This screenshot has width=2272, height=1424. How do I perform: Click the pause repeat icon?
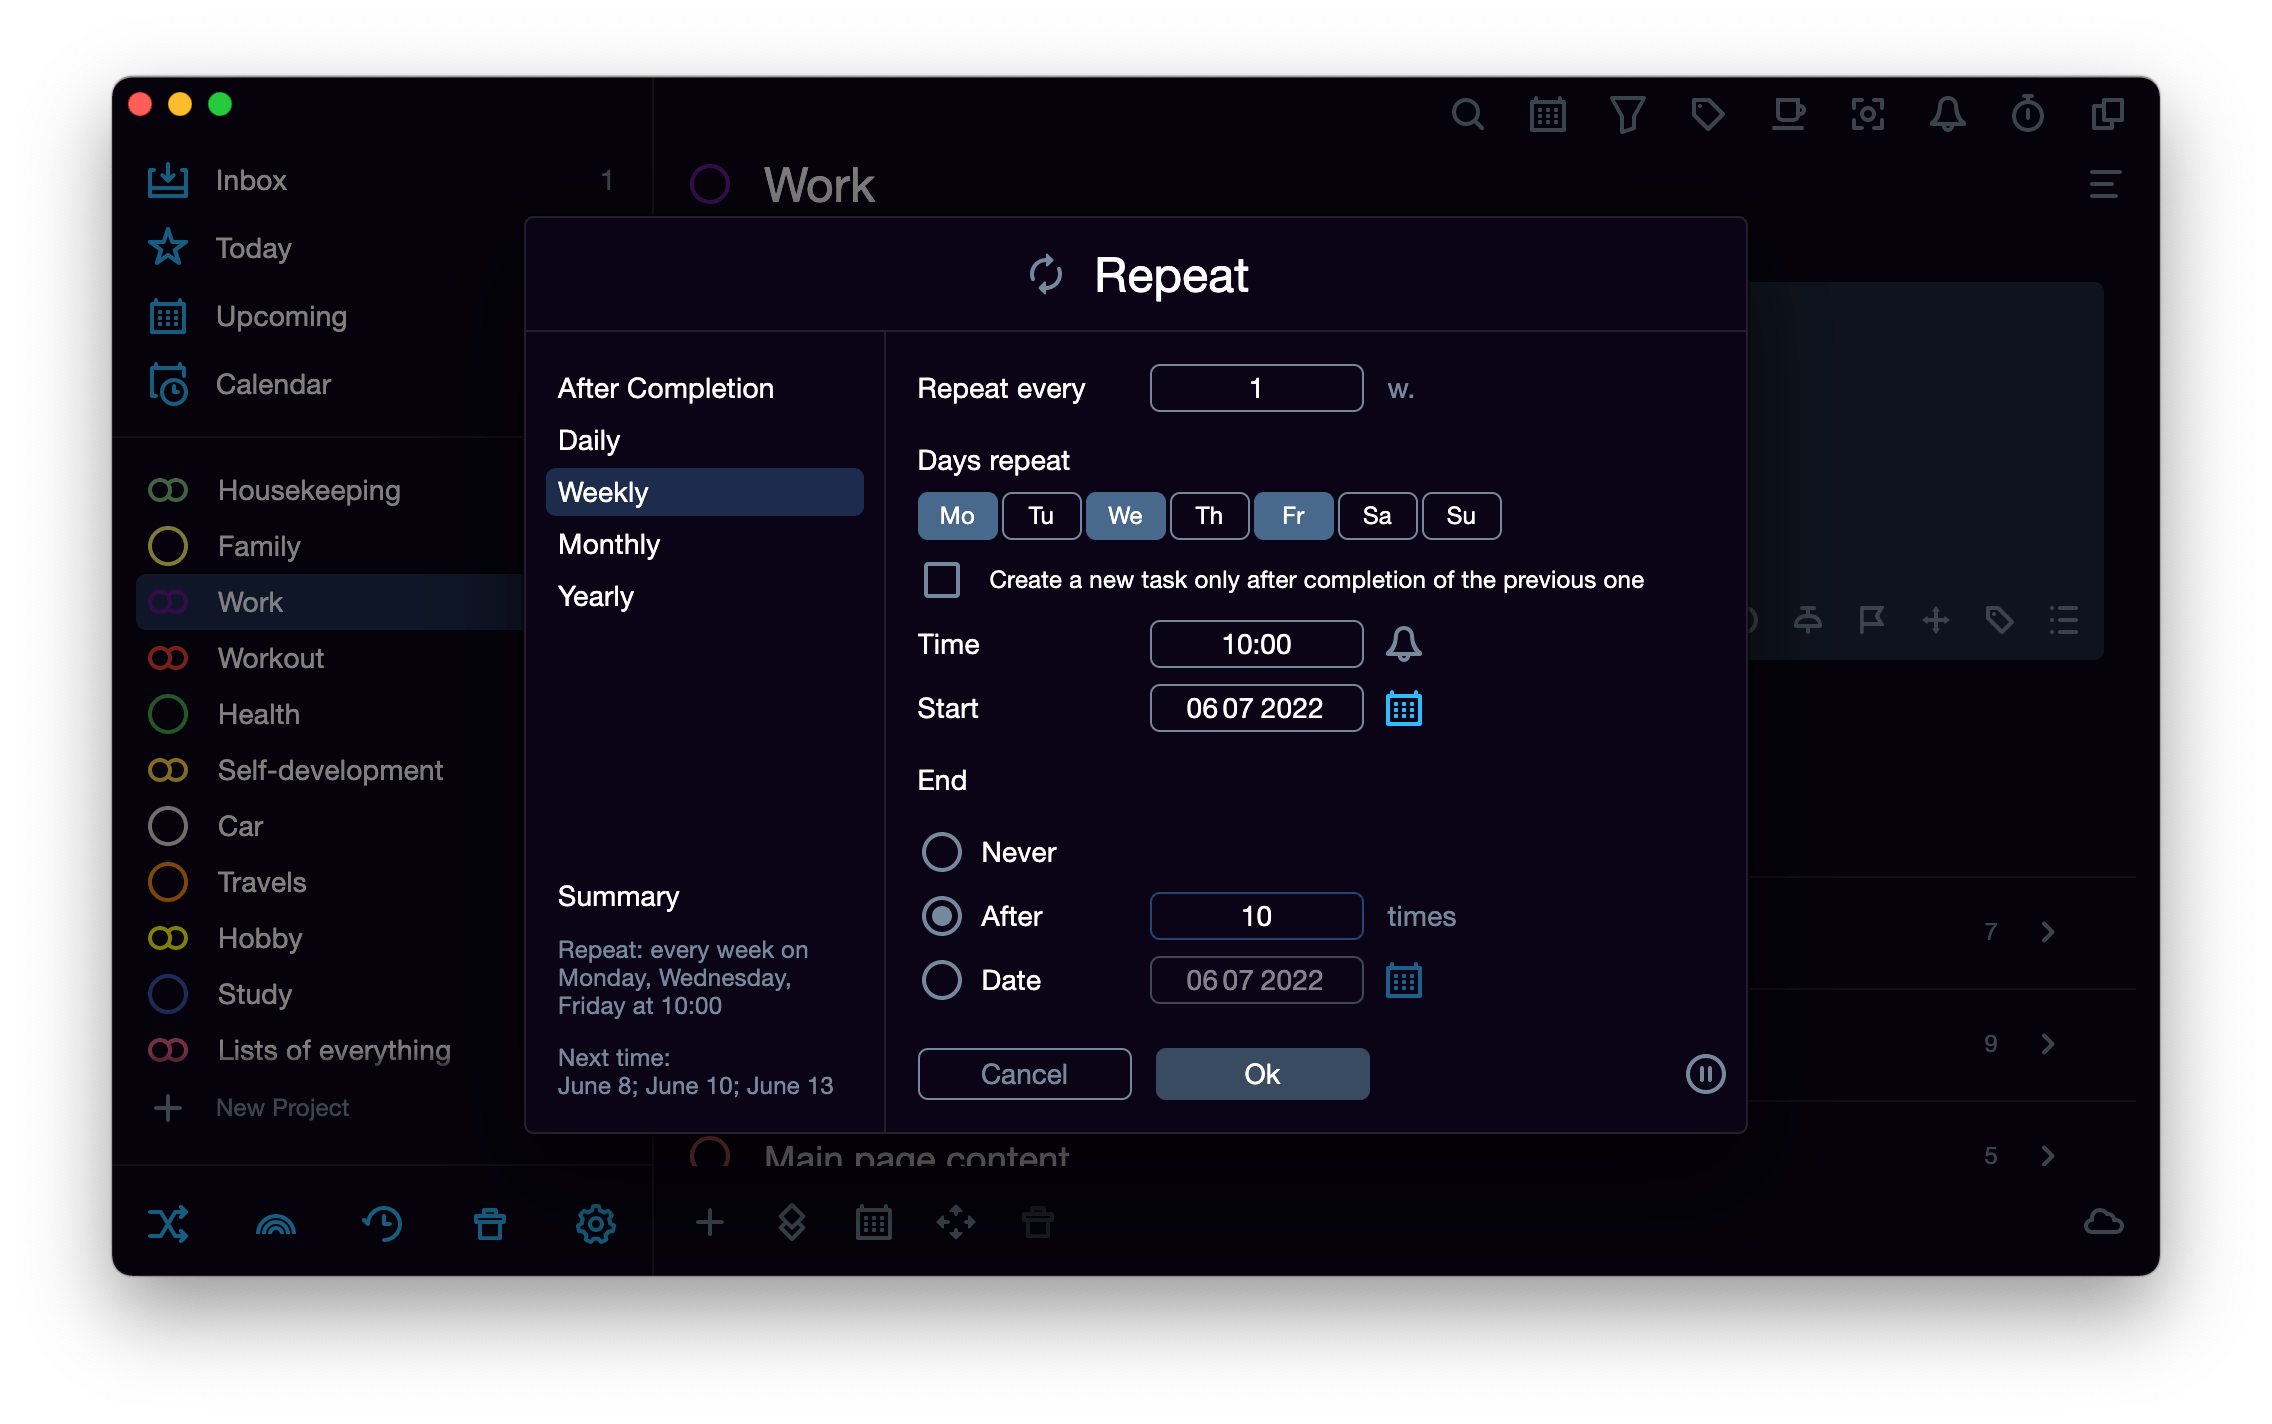tap(1705, 1074)
